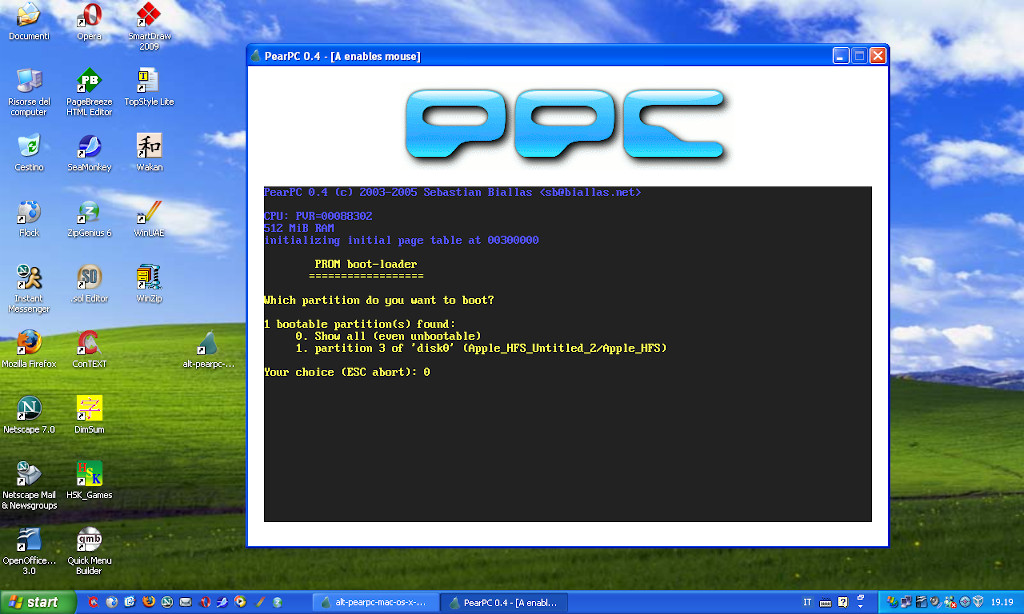
Task: Launch SeaMonkey from the Quick Launch bar
Action: point(223,602)
